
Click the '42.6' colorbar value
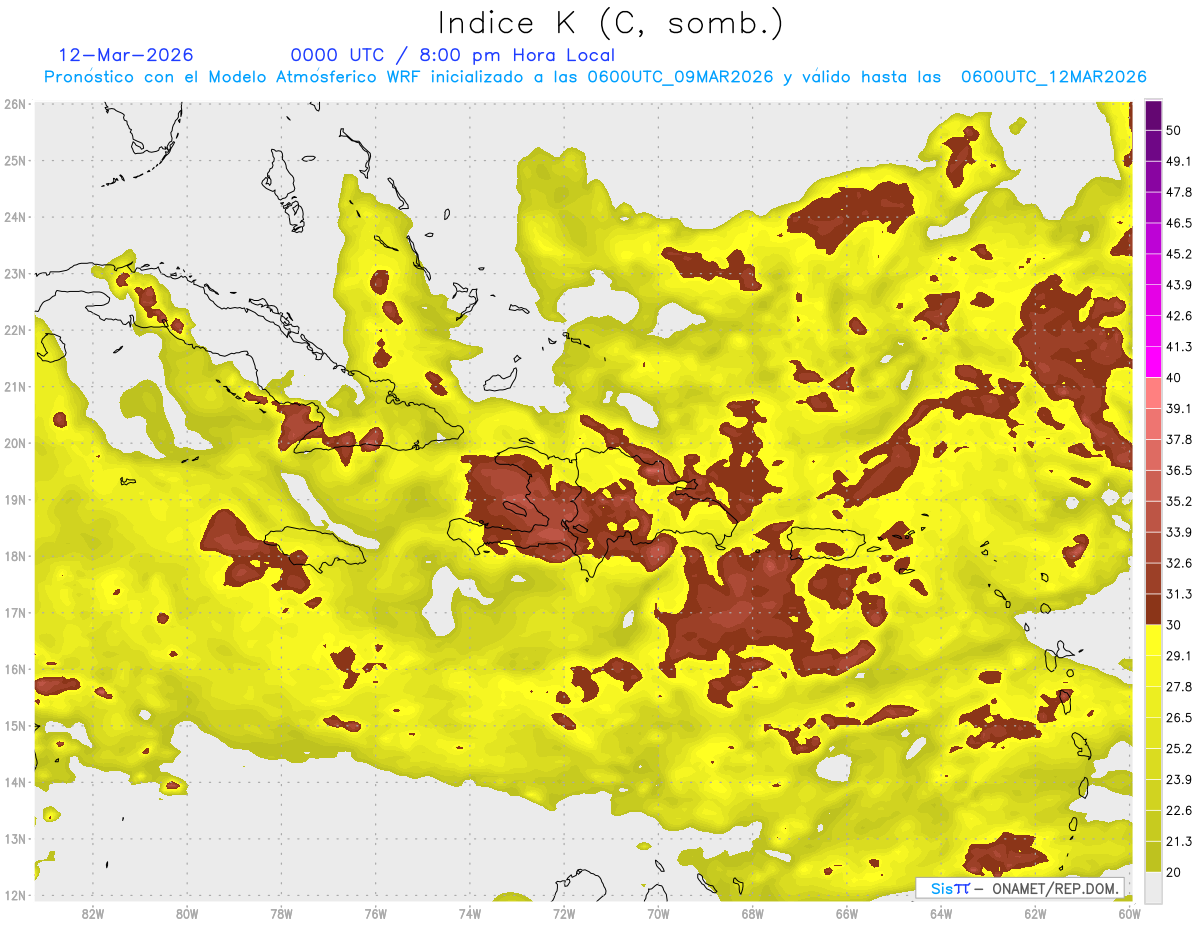pos(1179,316)
